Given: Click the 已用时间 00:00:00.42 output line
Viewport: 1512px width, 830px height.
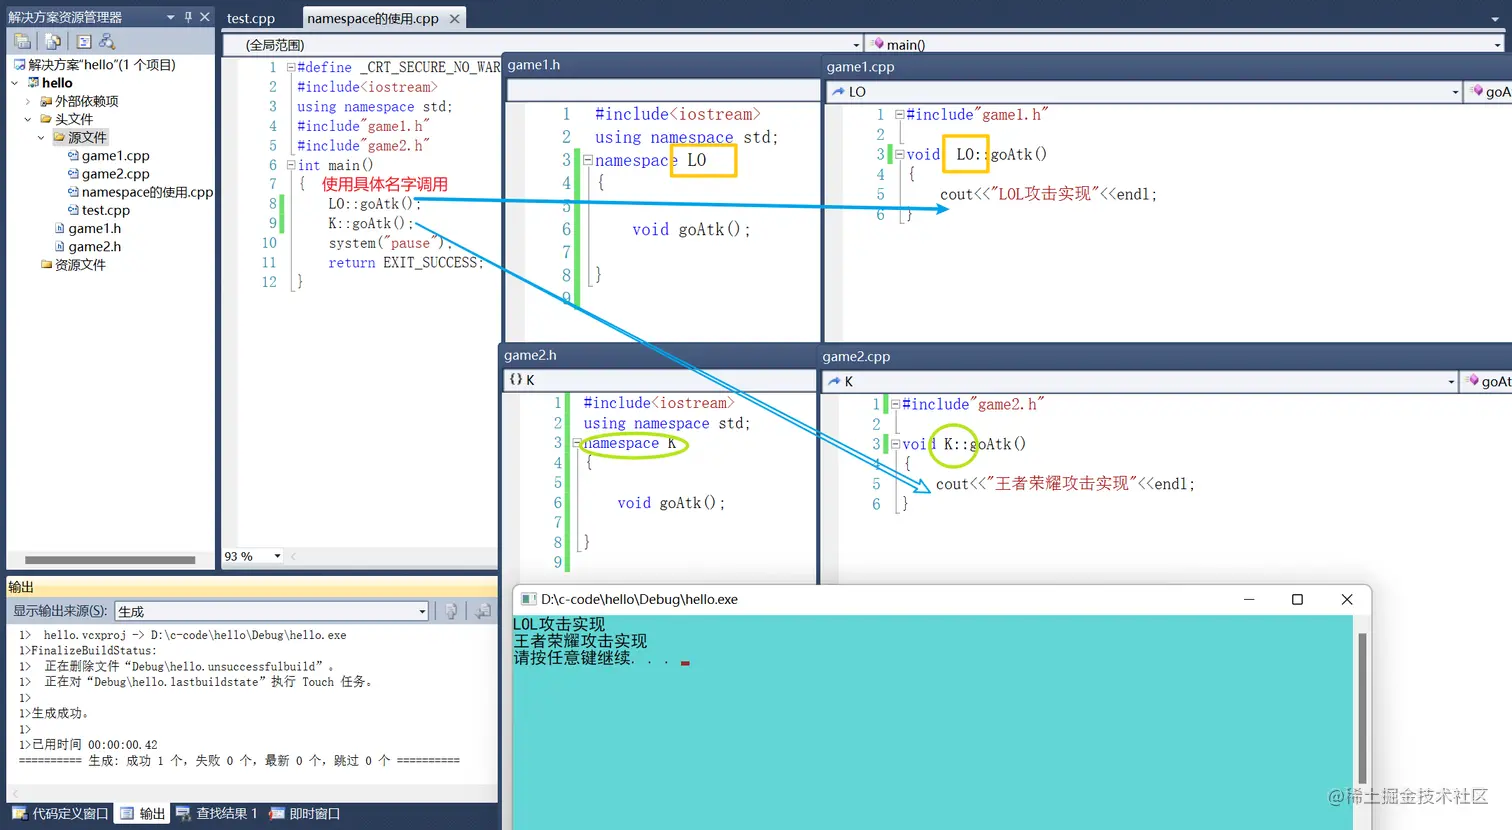Looking at the screenshot, I should point(88,745).
